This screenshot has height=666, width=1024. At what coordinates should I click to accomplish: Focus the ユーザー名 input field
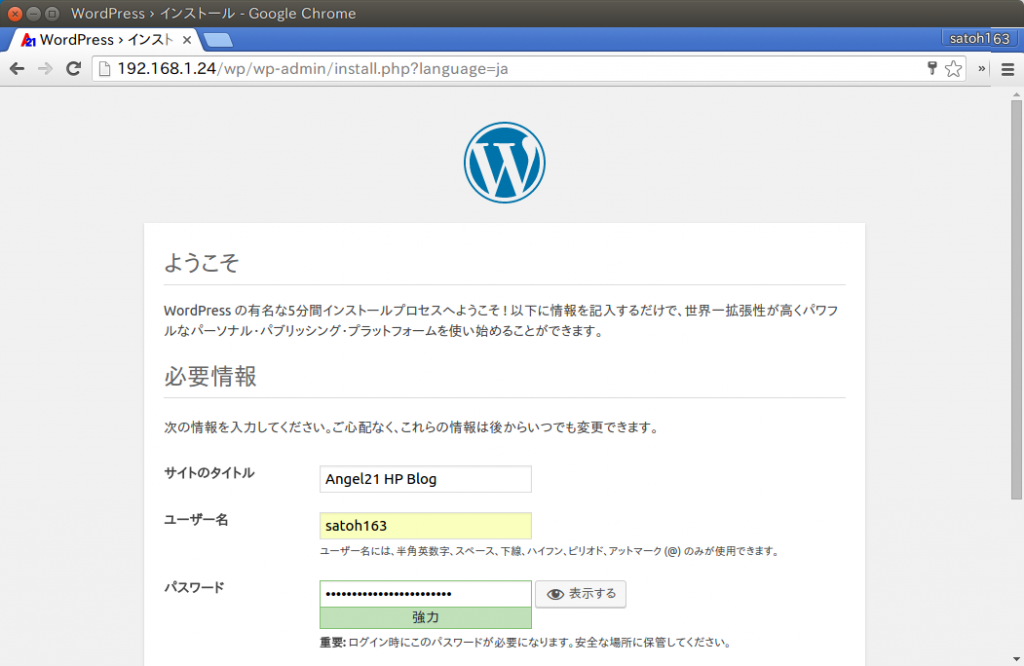coord(425,526)
